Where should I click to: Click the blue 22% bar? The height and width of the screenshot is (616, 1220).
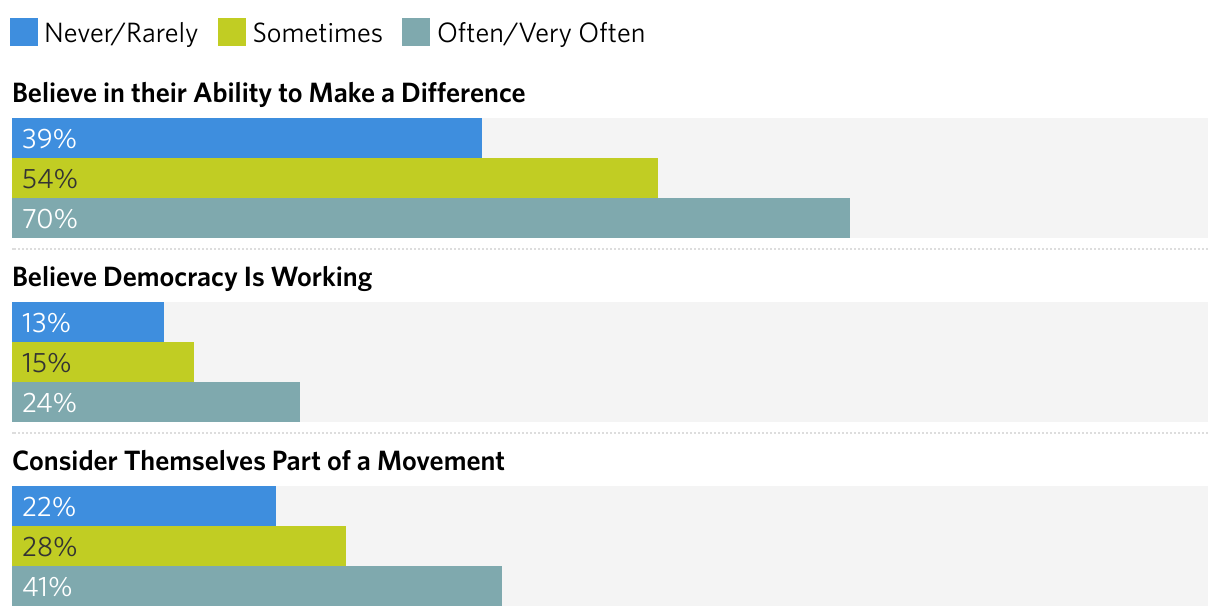144,506
